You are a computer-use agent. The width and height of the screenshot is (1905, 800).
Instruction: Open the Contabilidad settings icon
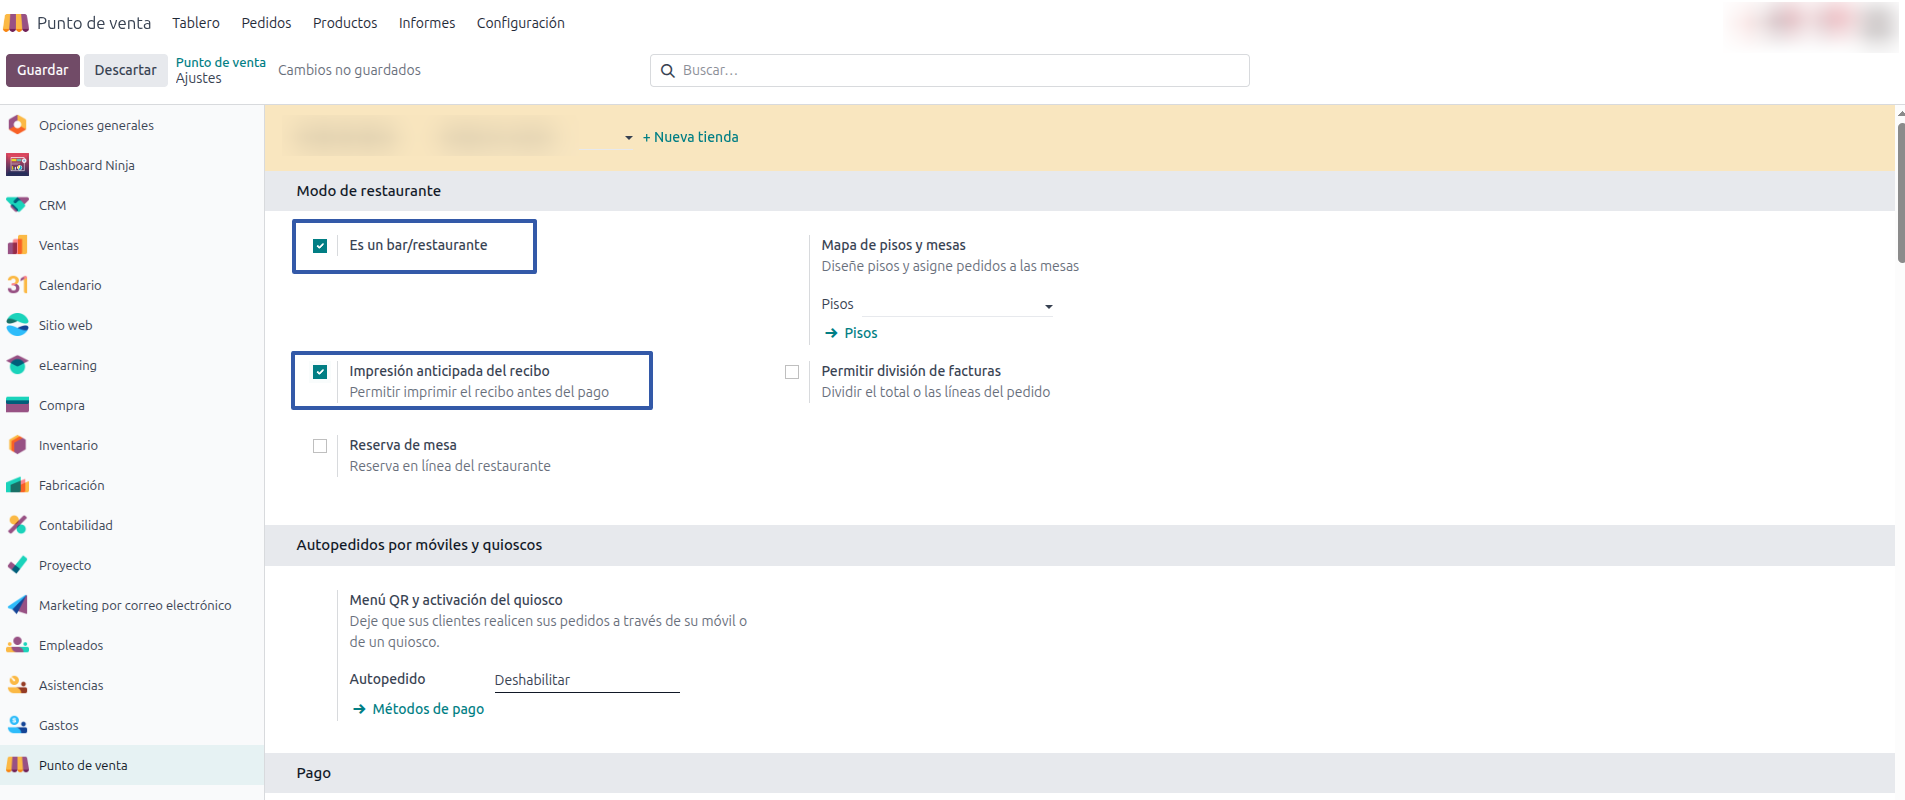[x=17, y=525]
